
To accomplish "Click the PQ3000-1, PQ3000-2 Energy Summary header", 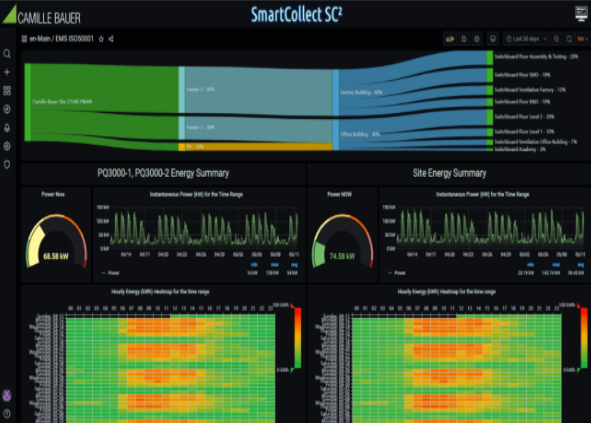I will coord(163,173).
